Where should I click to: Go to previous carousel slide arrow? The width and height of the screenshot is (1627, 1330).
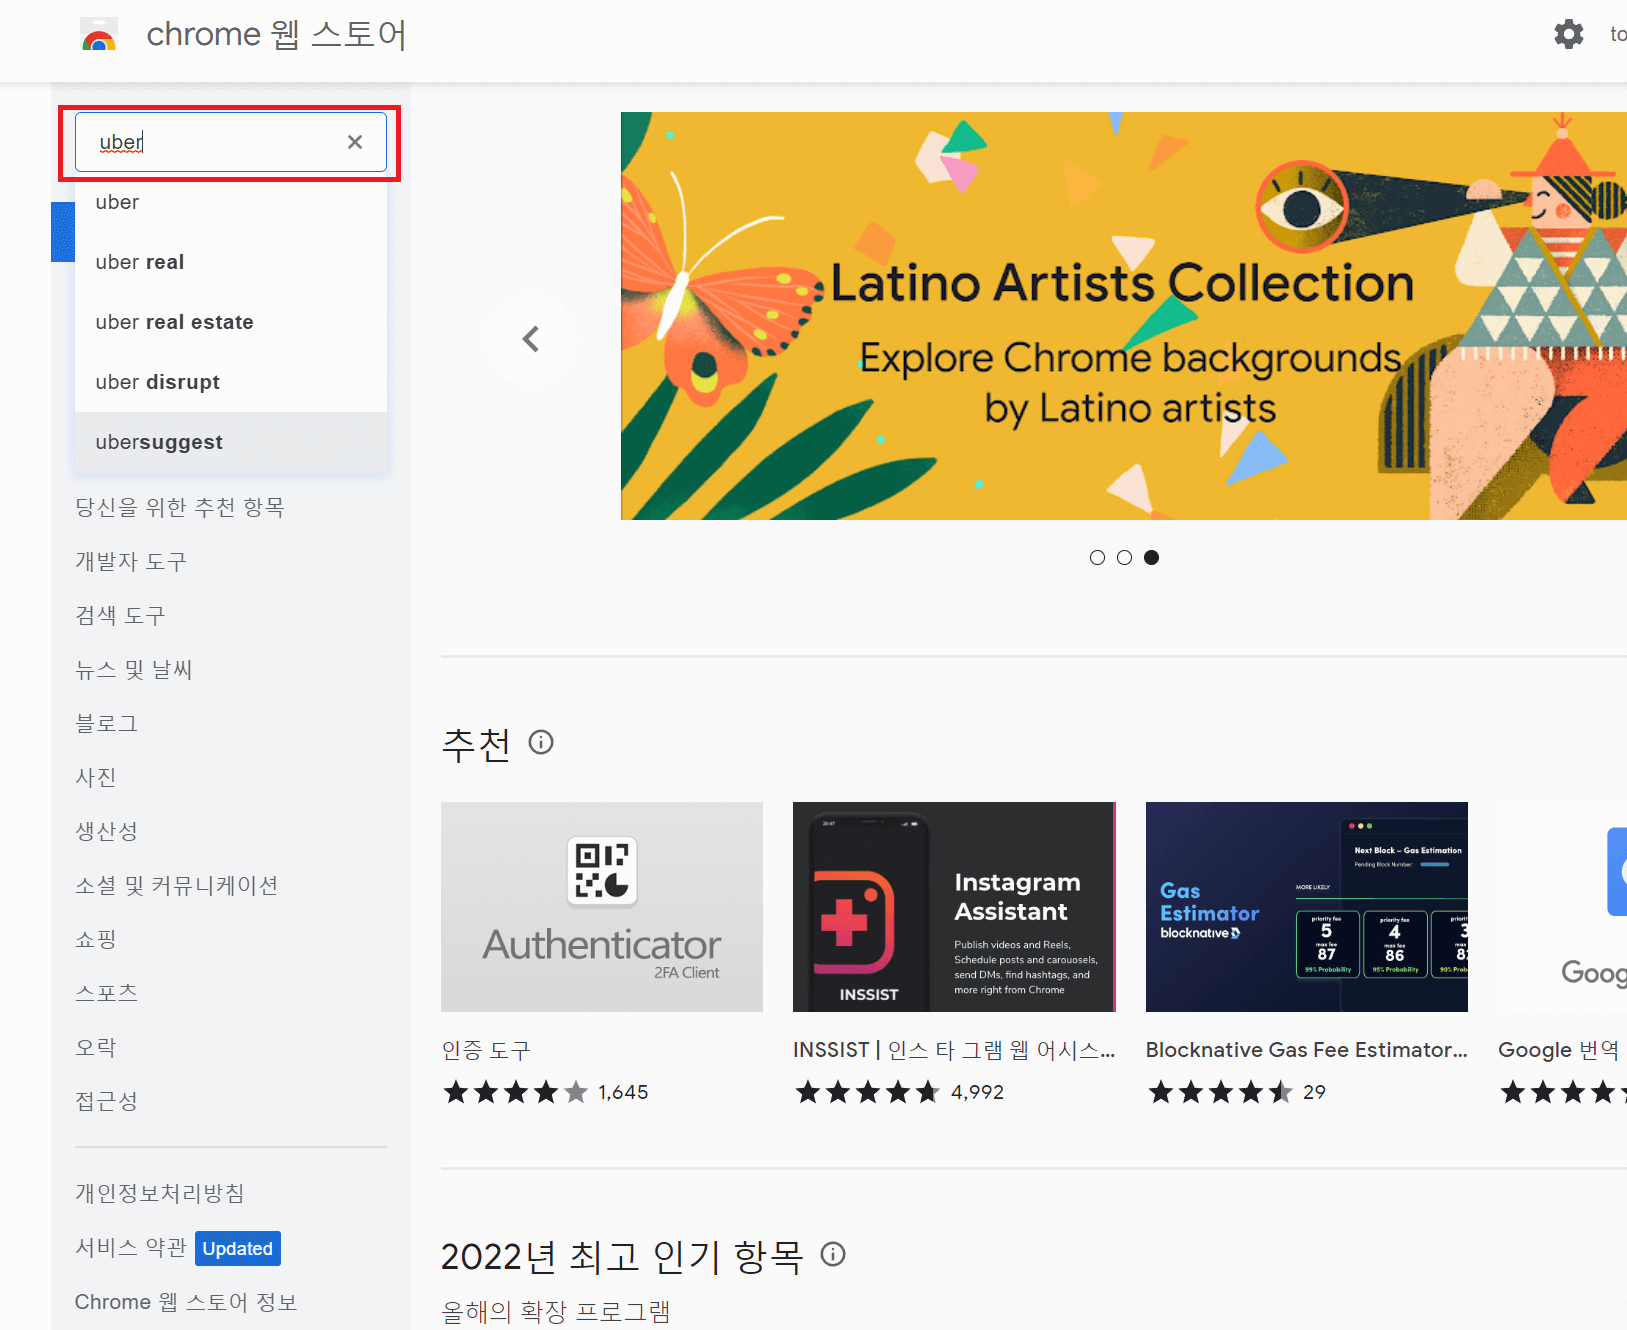pos(531,340)
